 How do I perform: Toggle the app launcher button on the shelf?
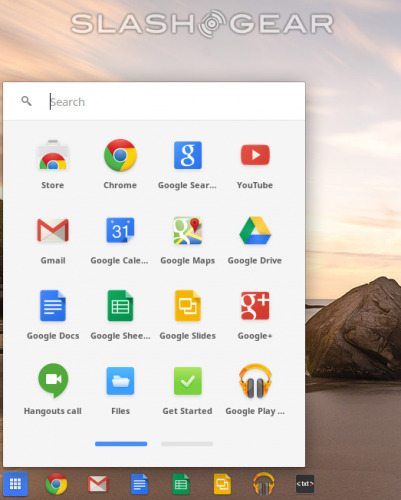tap(15, 484)
